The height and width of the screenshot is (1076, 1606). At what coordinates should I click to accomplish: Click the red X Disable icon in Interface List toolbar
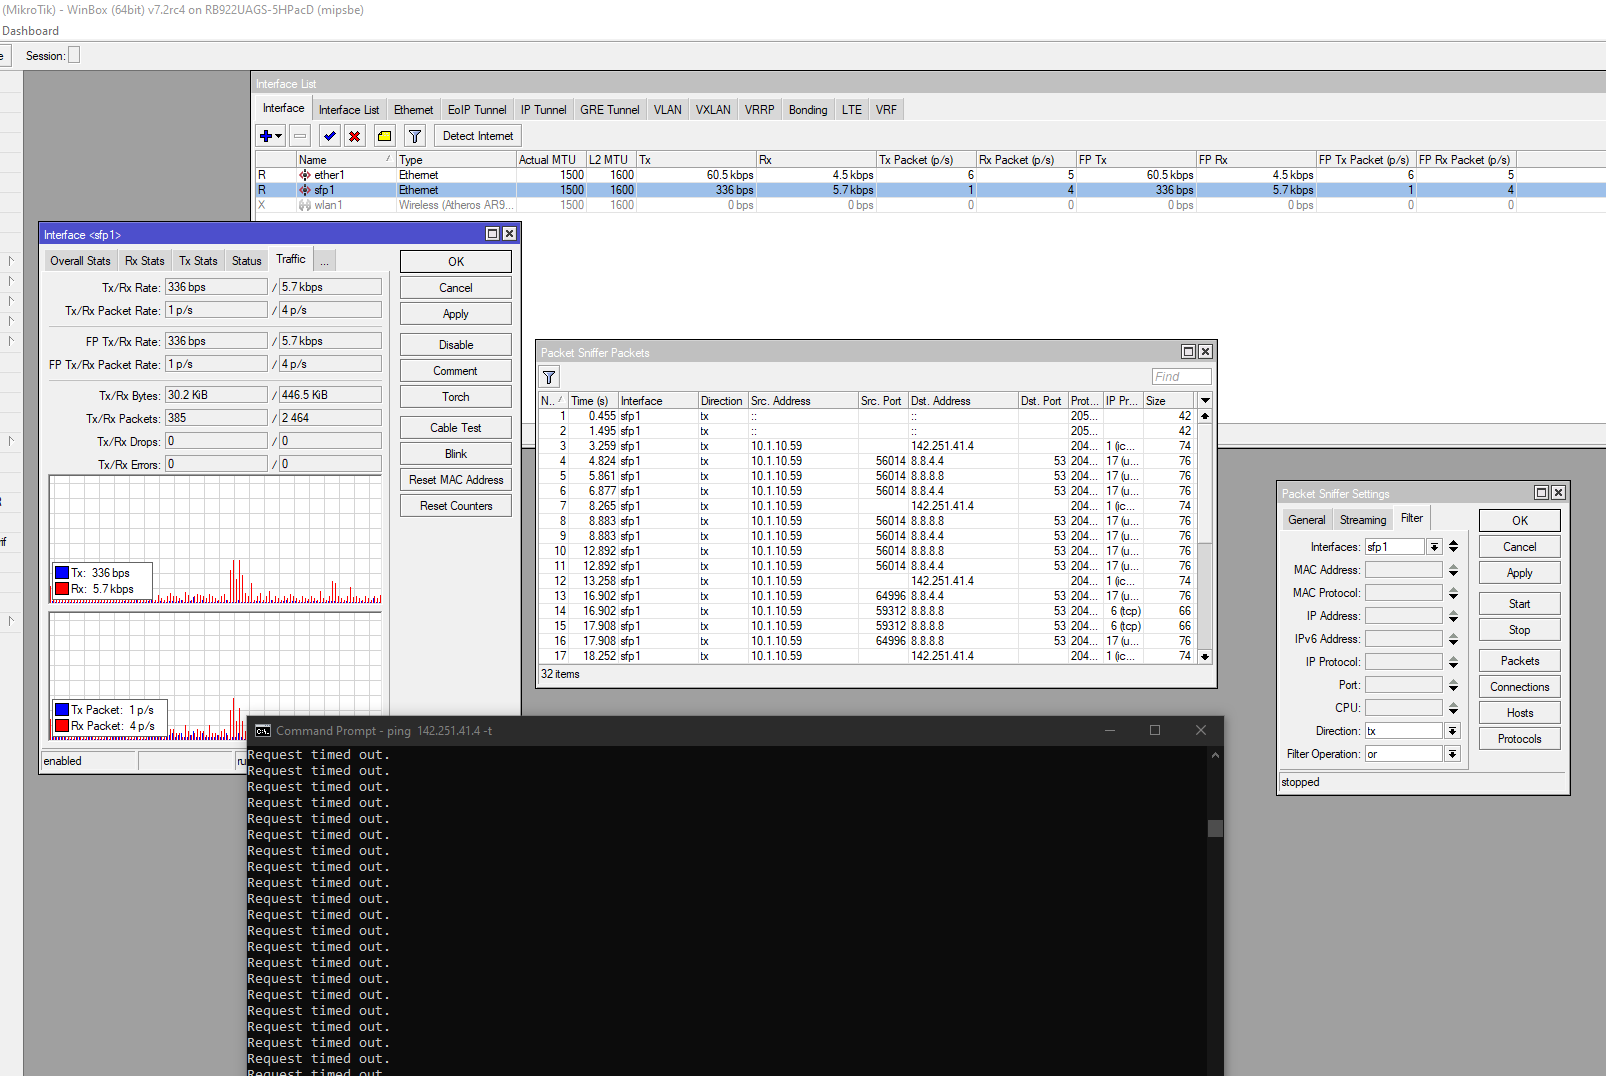(354, 136)
